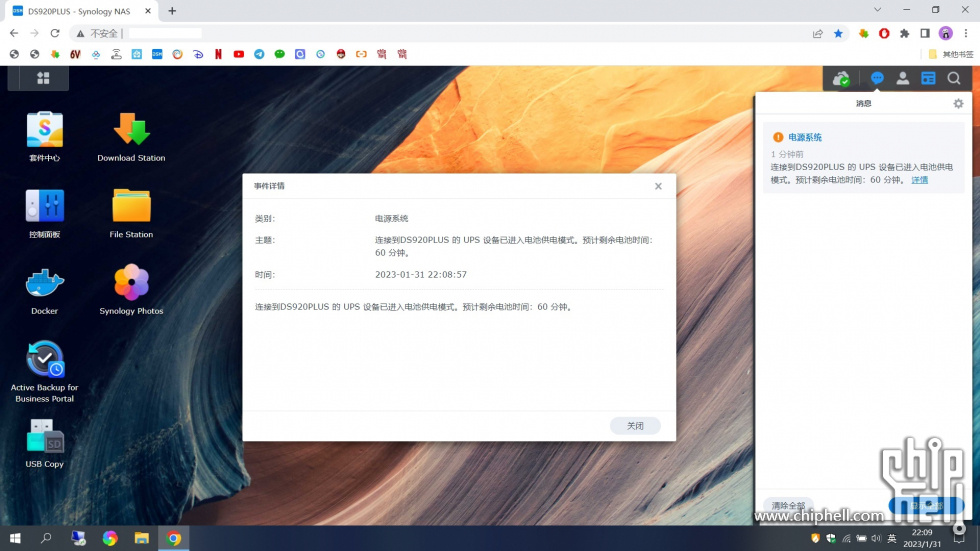Open the Netflix bookmark icon

pyautogui.click(x=218, y=54)
